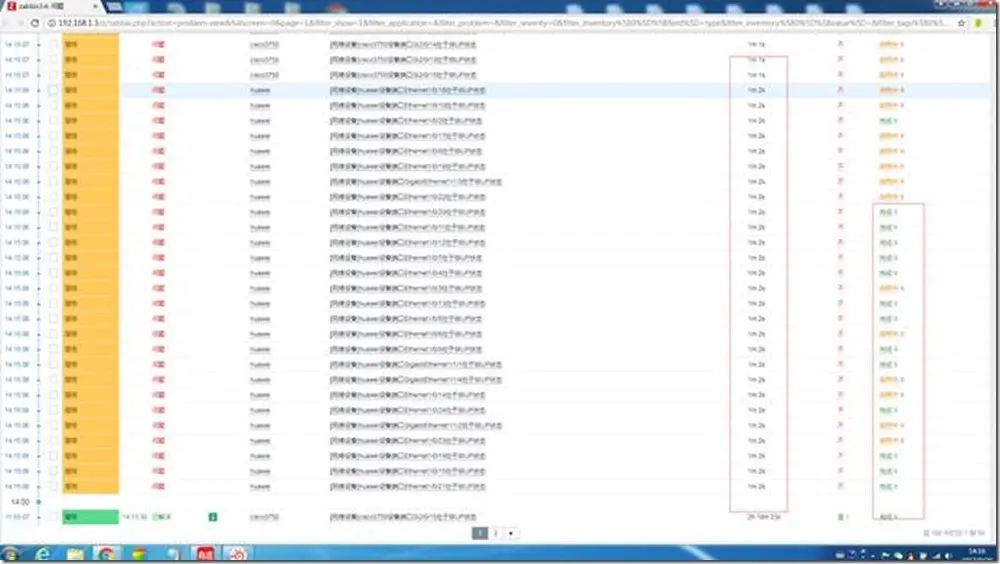Open the green extension icon in Chrome toolbar
This screenshot has height=564, width=1000.
pyautogui.click(x=979, y=23)
